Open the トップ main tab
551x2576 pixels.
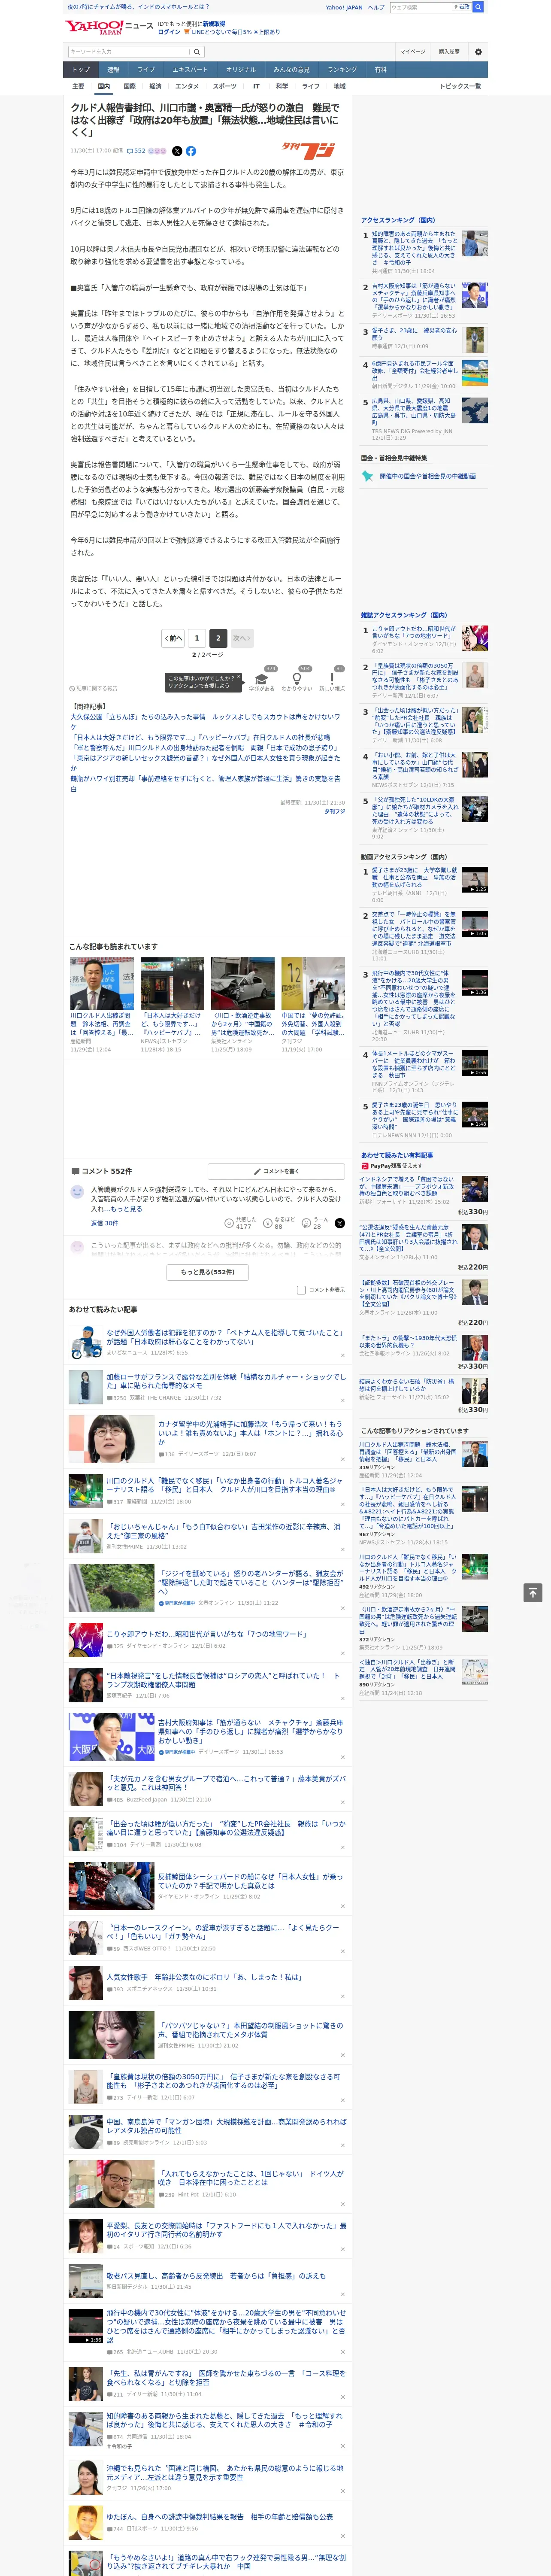click(x=81, y=69)
